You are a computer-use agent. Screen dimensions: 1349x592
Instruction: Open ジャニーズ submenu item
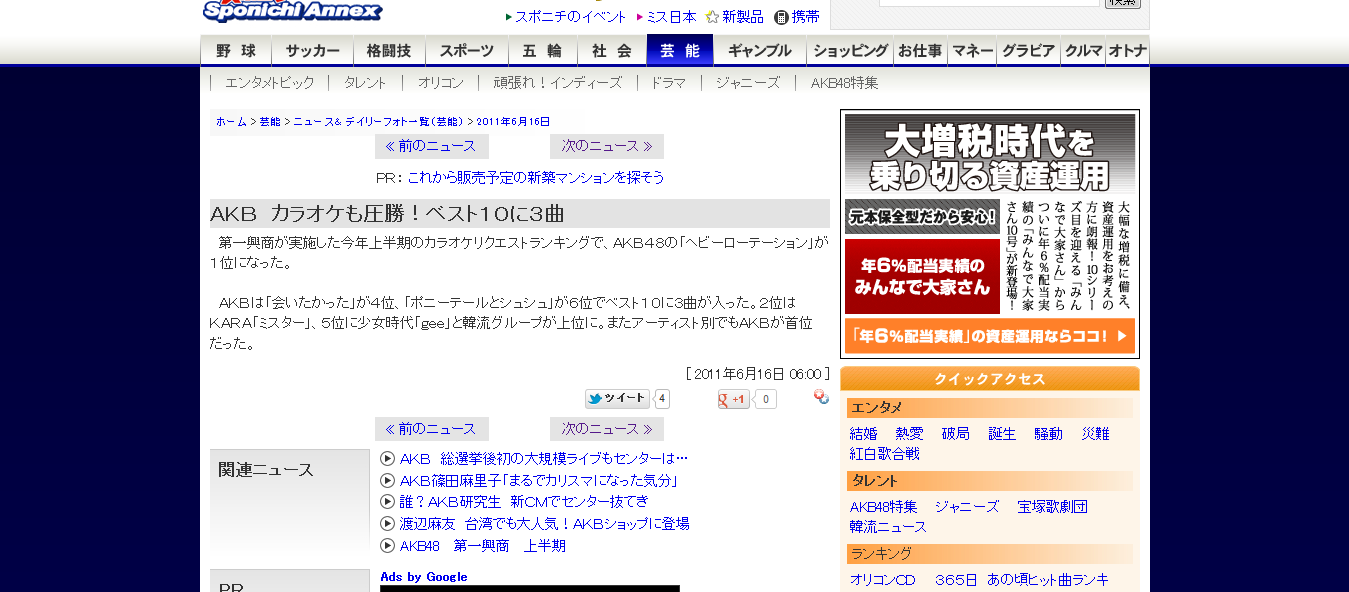tap(747, 83)
